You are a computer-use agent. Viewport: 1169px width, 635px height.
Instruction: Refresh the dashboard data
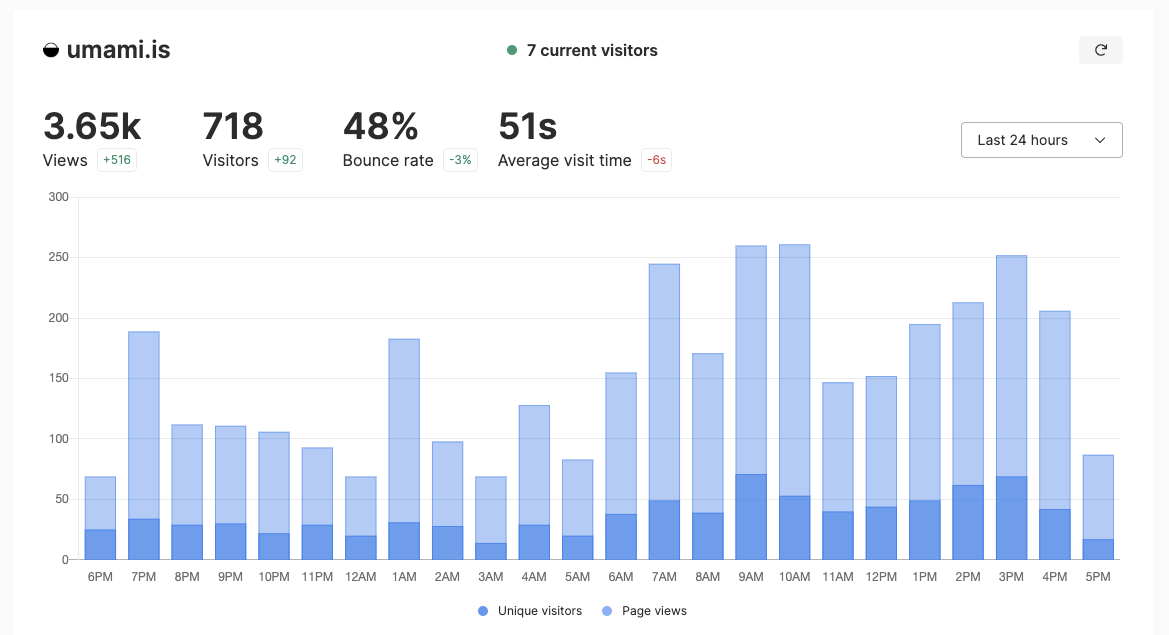1100,49
